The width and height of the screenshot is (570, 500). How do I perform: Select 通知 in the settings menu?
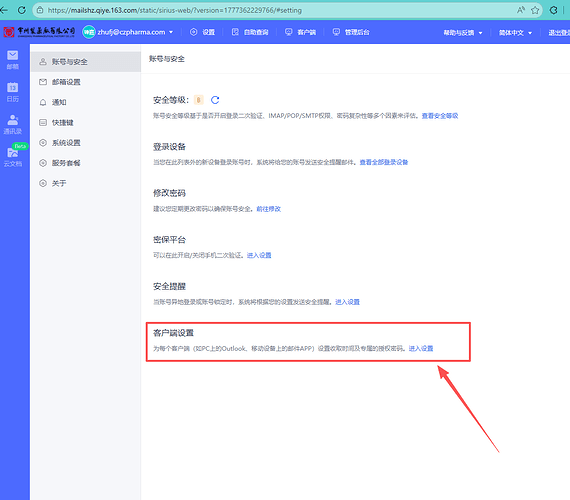[x=86, y=102]
